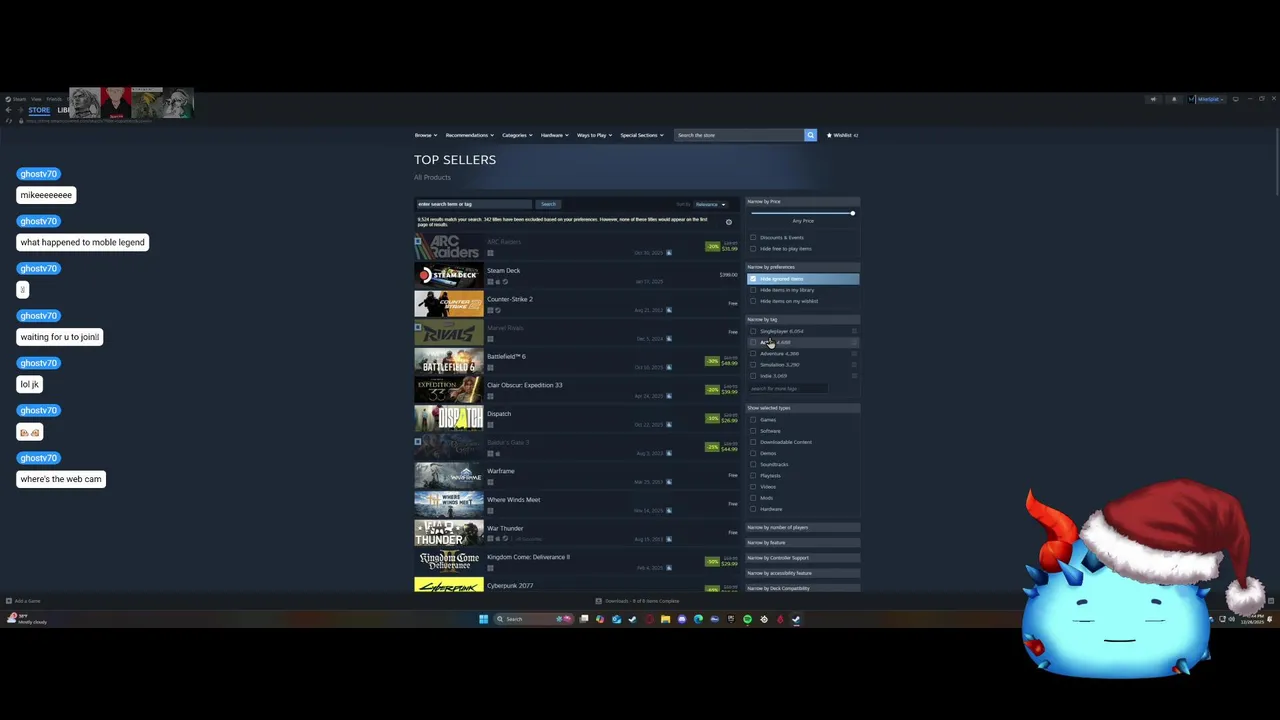1280x720 pixels.
Task: Expand Narrow by accessibility feature
Action: (802, 573)
